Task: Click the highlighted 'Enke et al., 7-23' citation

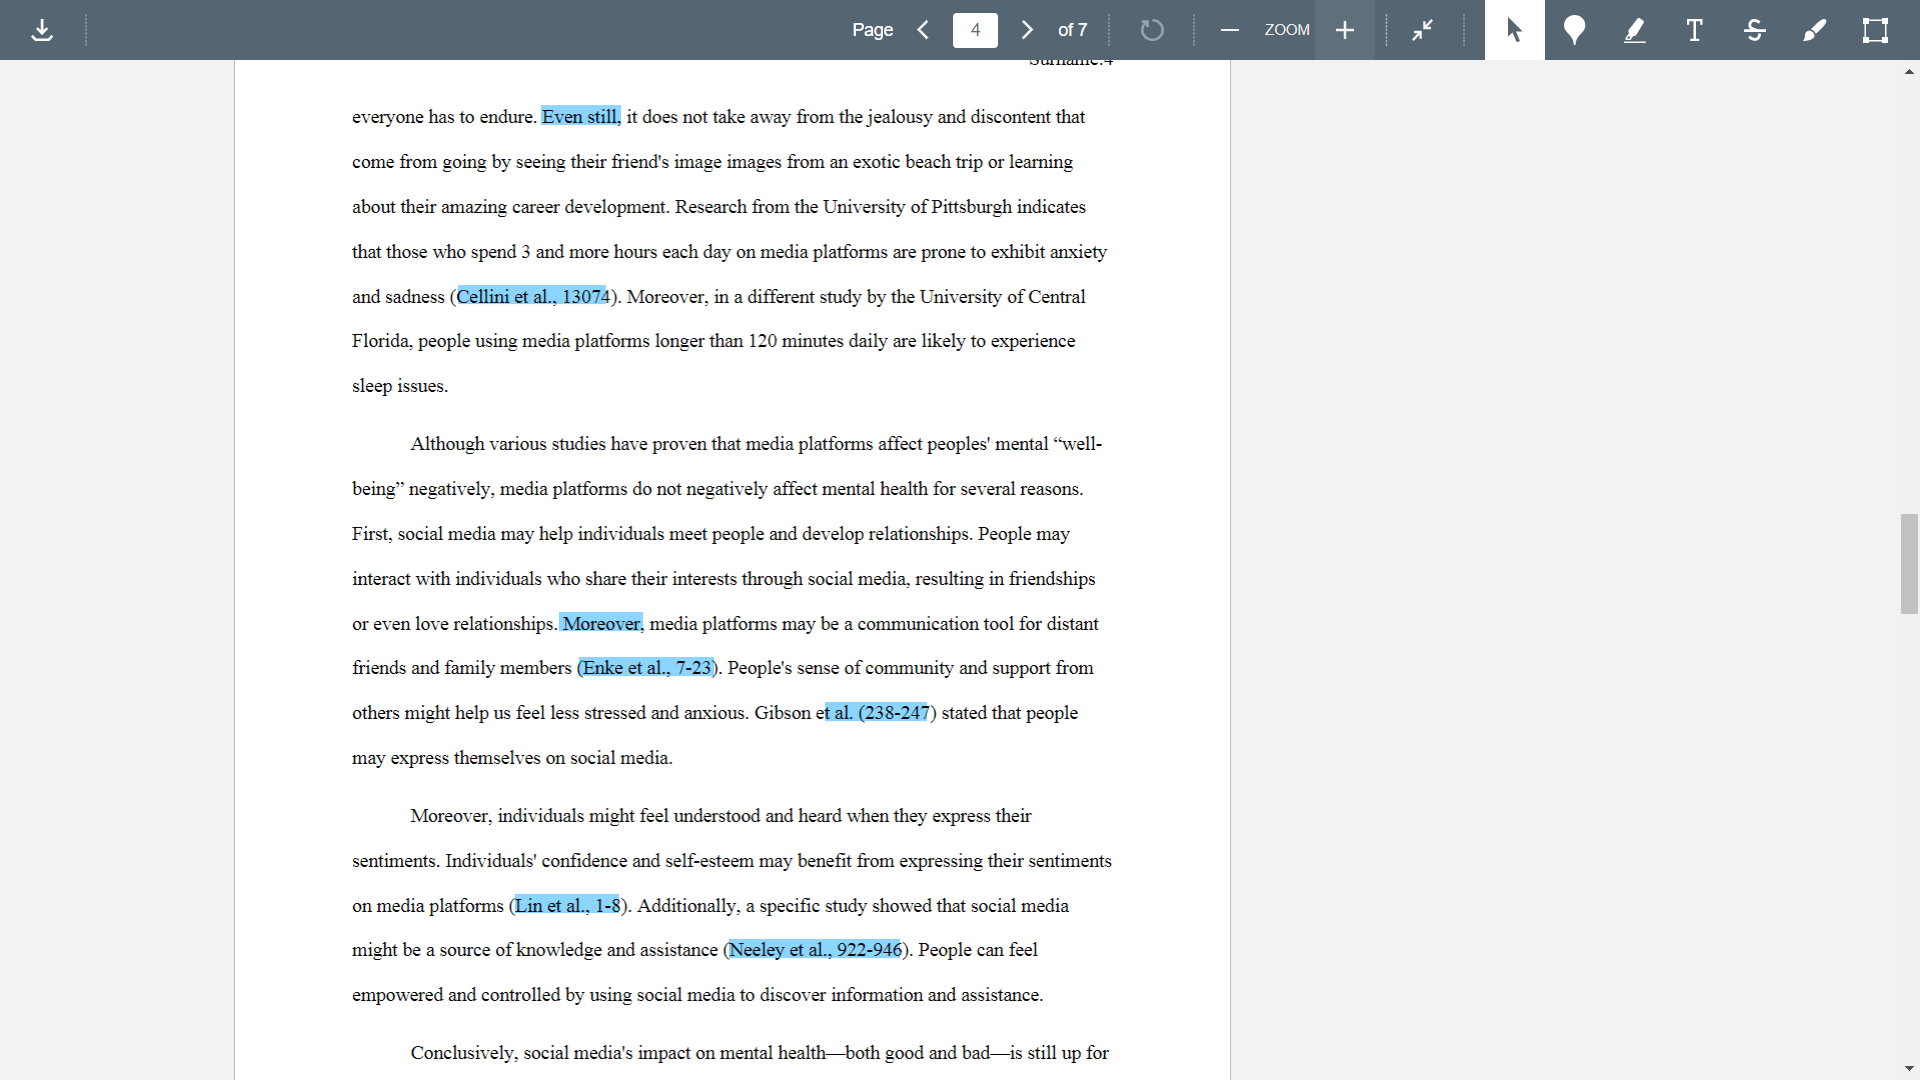Action: [x=646, y=668]
